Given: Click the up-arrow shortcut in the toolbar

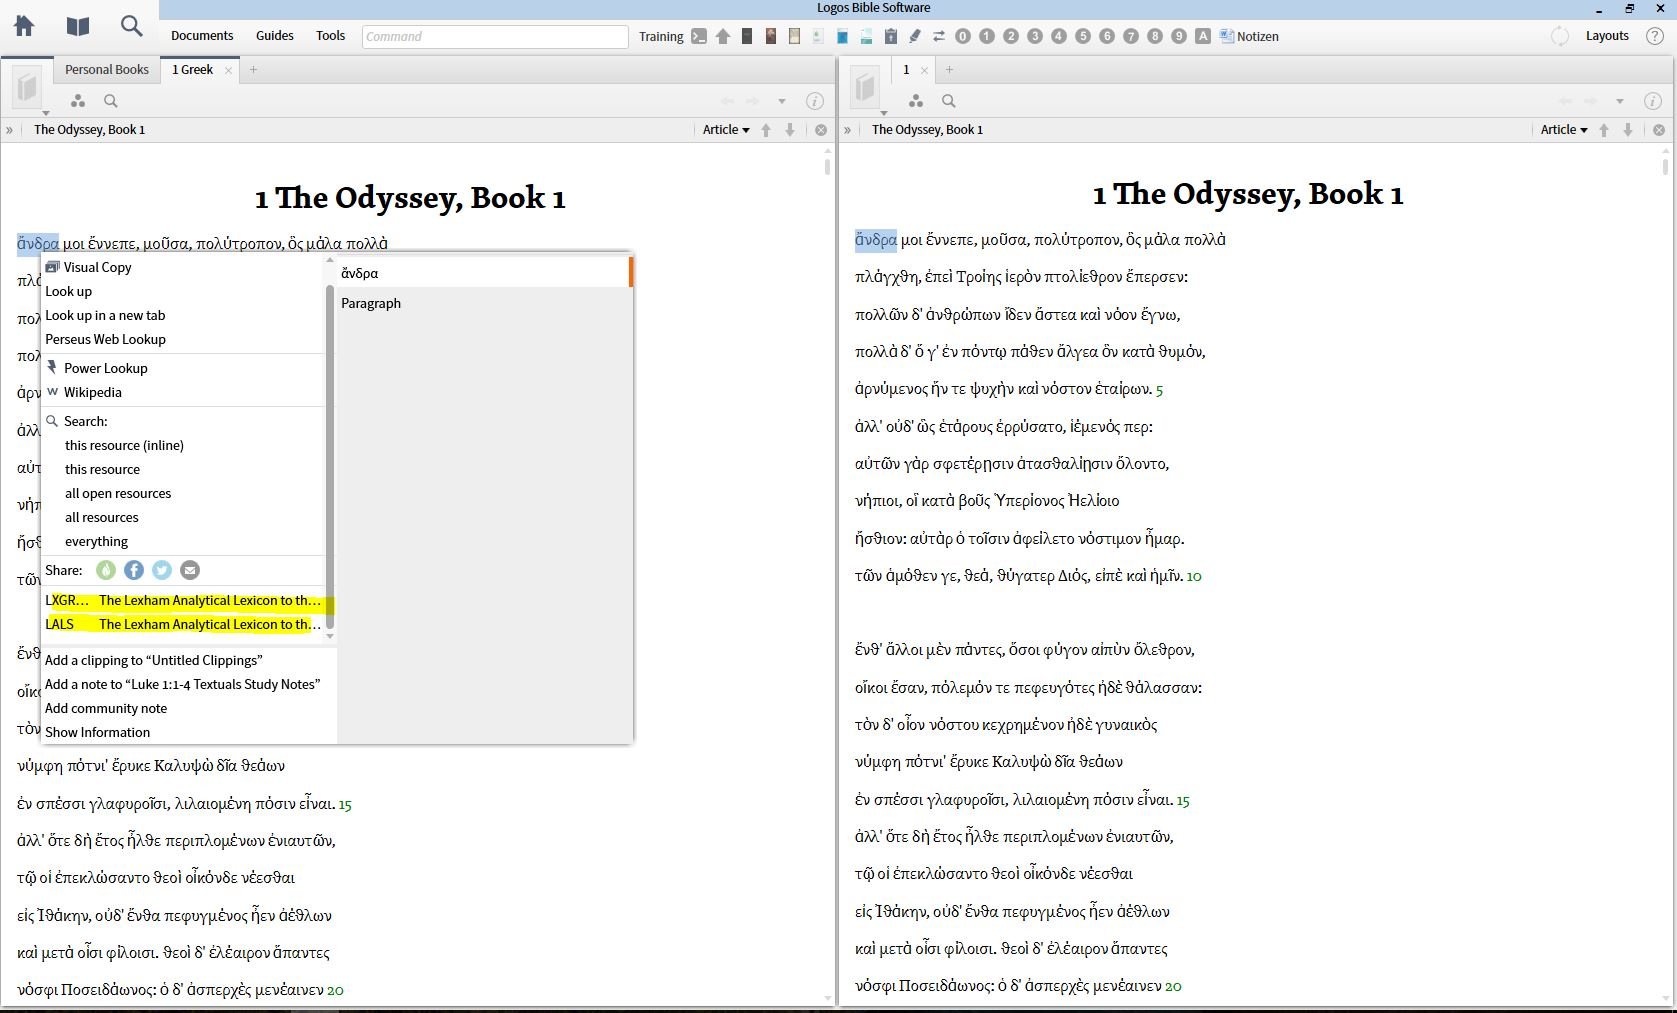Looking at the screenshot, I should click(723, 36).
